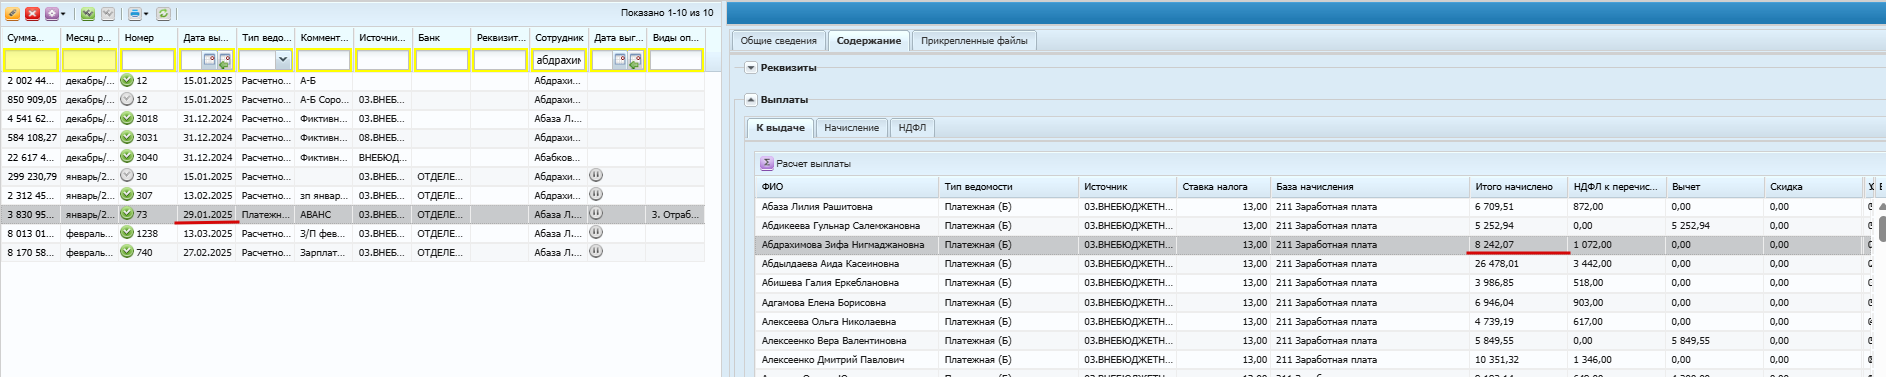
Task: Sort by ФИО column header
Action: [848, 187]
